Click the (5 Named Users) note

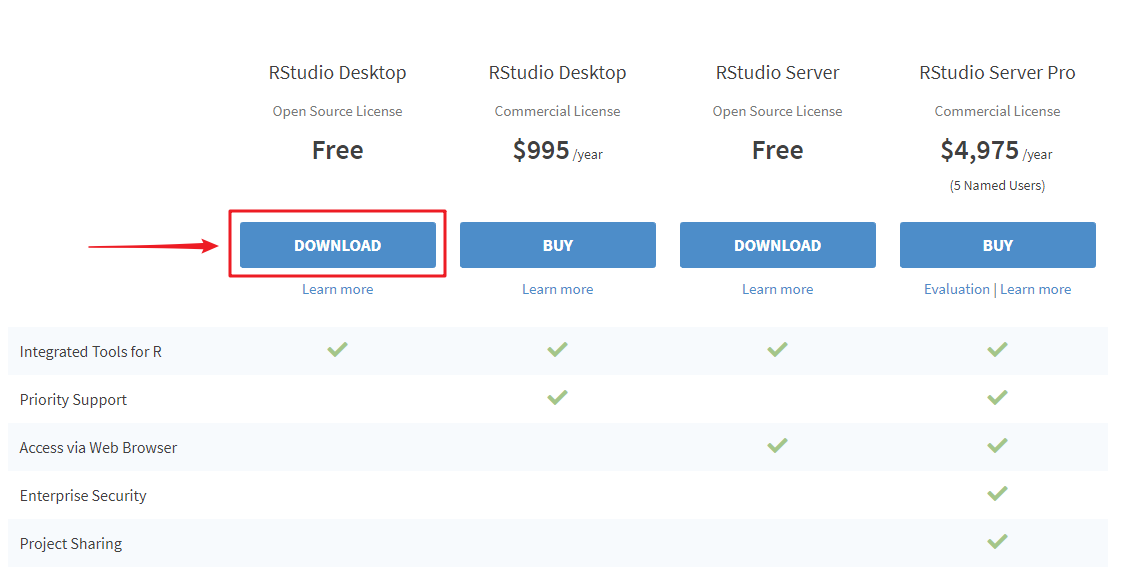click(x=997, y=185)
